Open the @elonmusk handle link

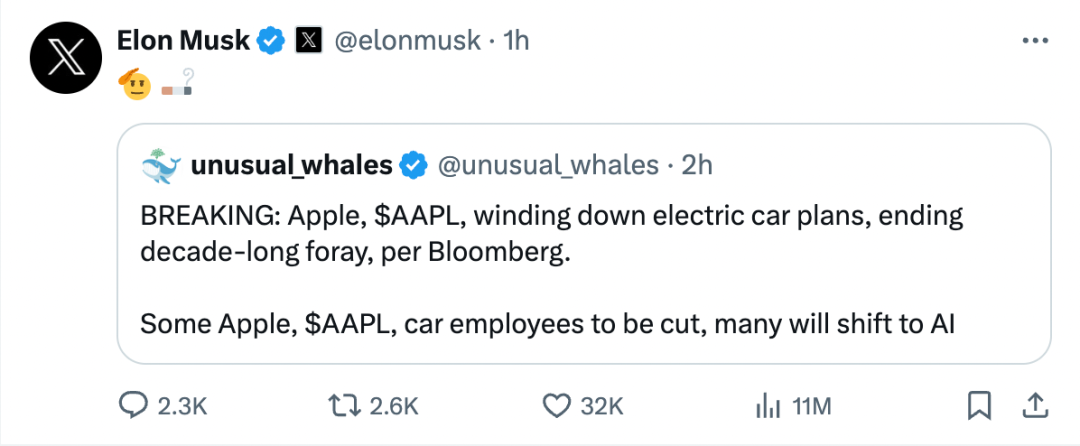pos(407,41)
